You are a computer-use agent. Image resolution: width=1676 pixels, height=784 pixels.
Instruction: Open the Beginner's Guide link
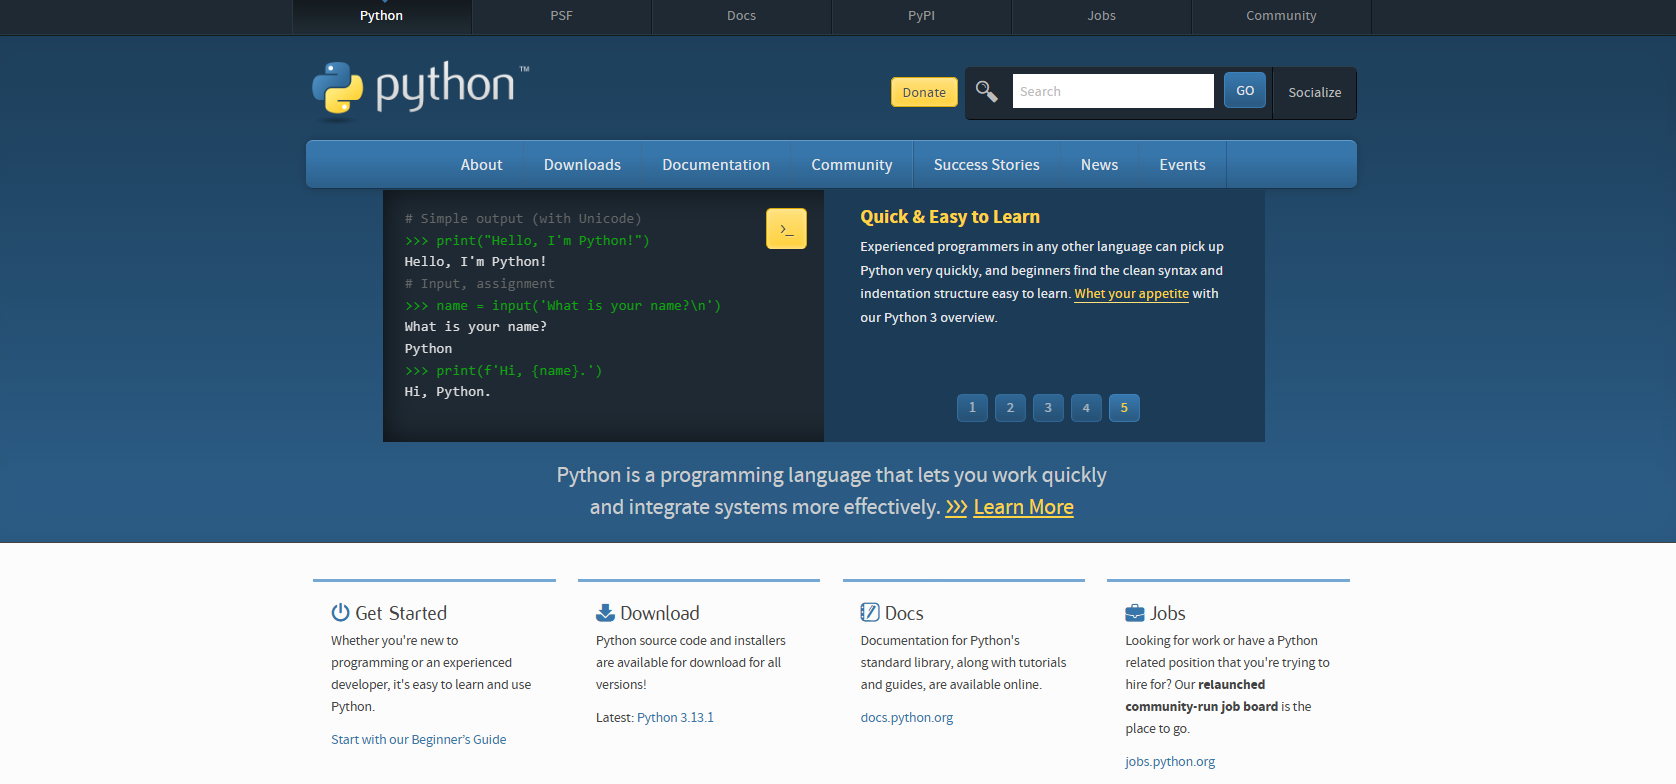[x=419, y=740]
